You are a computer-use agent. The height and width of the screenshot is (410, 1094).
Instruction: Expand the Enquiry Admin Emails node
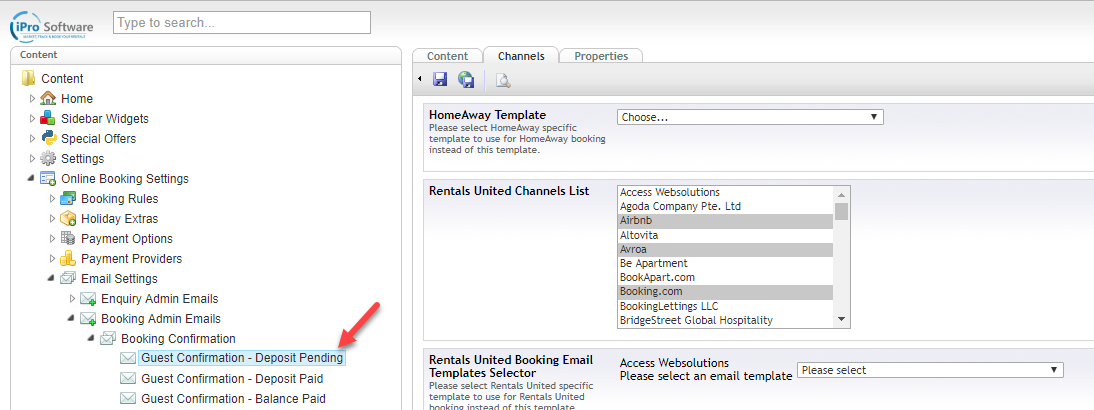[x=73, y=298]
